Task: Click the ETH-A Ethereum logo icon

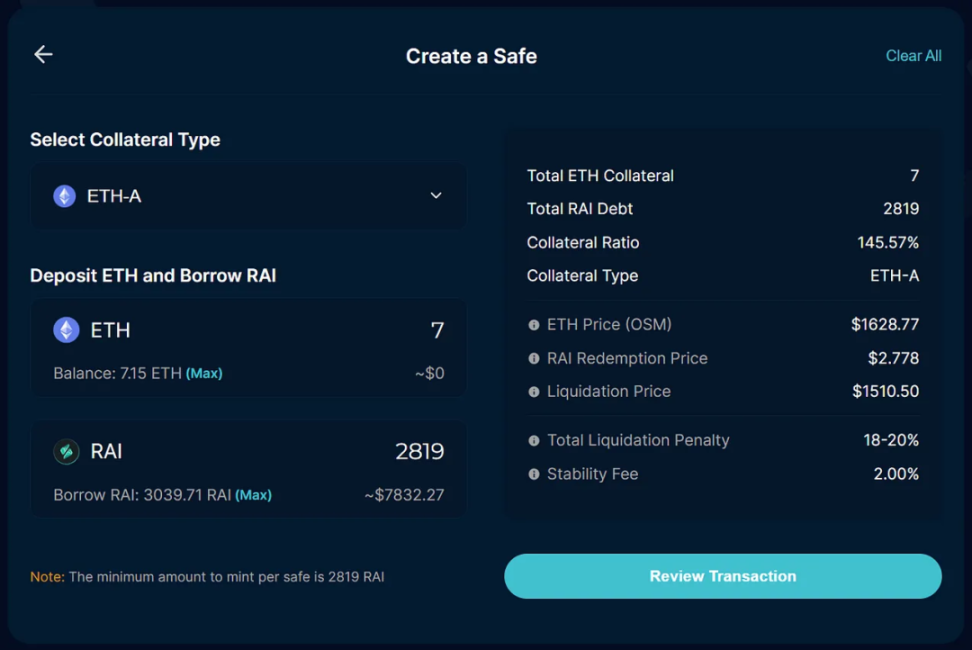Action: 64,196
